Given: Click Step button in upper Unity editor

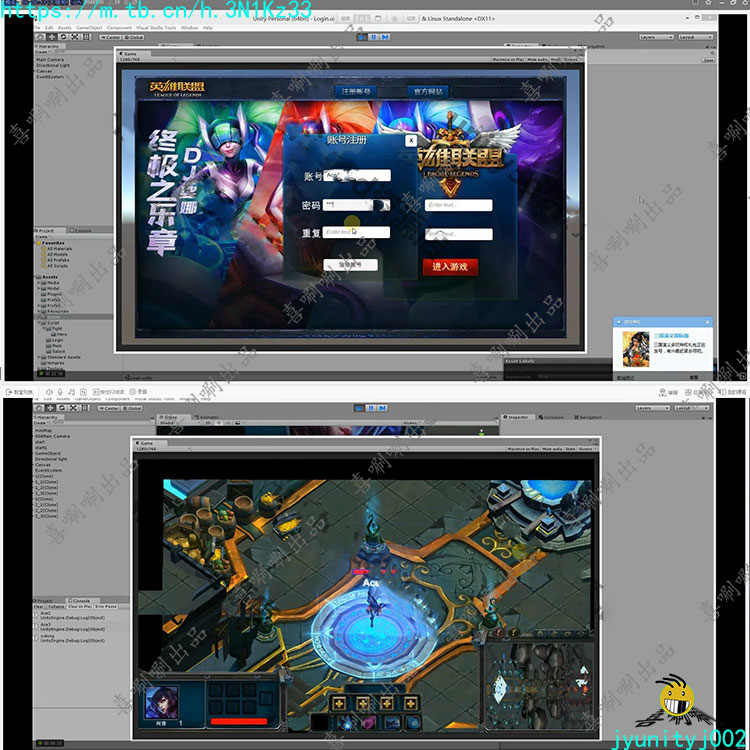Looking at the screenshot, I should 385,36.
